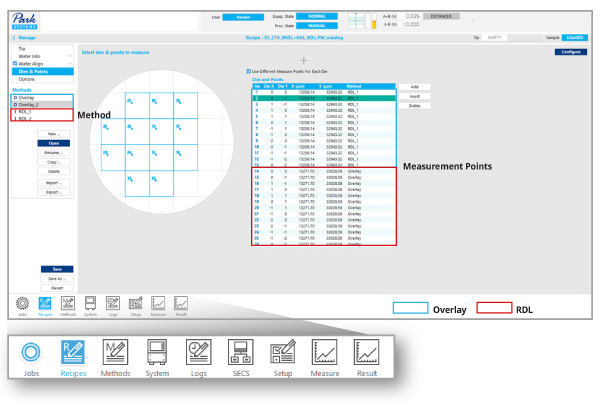Image resolution: width=600 pixels, height=404 pixels.
Task: Switch to the Wafer Info section
Action: [30, 55]
